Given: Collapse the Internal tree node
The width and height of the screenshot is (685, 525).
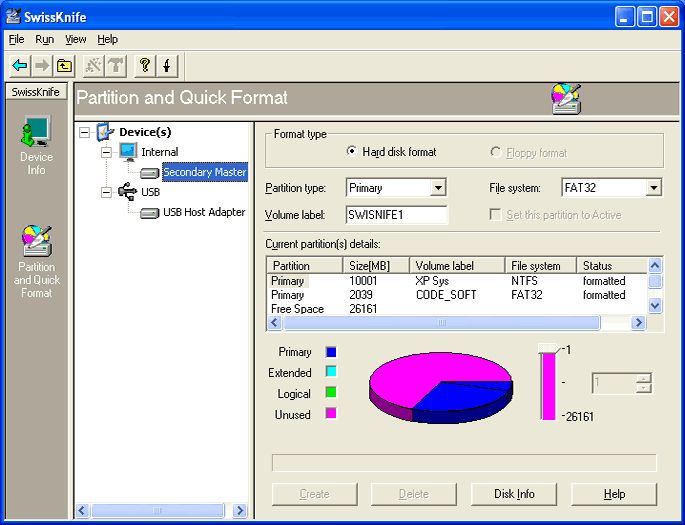Looking at the screenshot, I should (106, 152).
